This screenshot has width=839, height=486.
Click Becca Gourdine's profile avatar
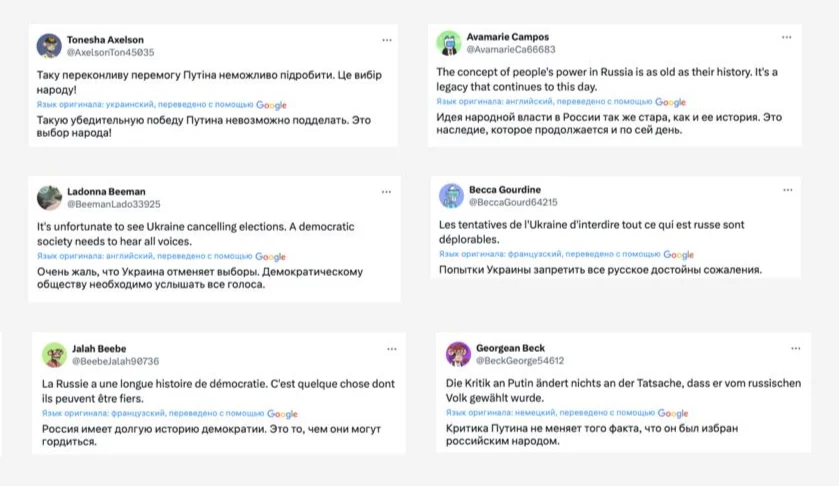[x=451, y=195]
